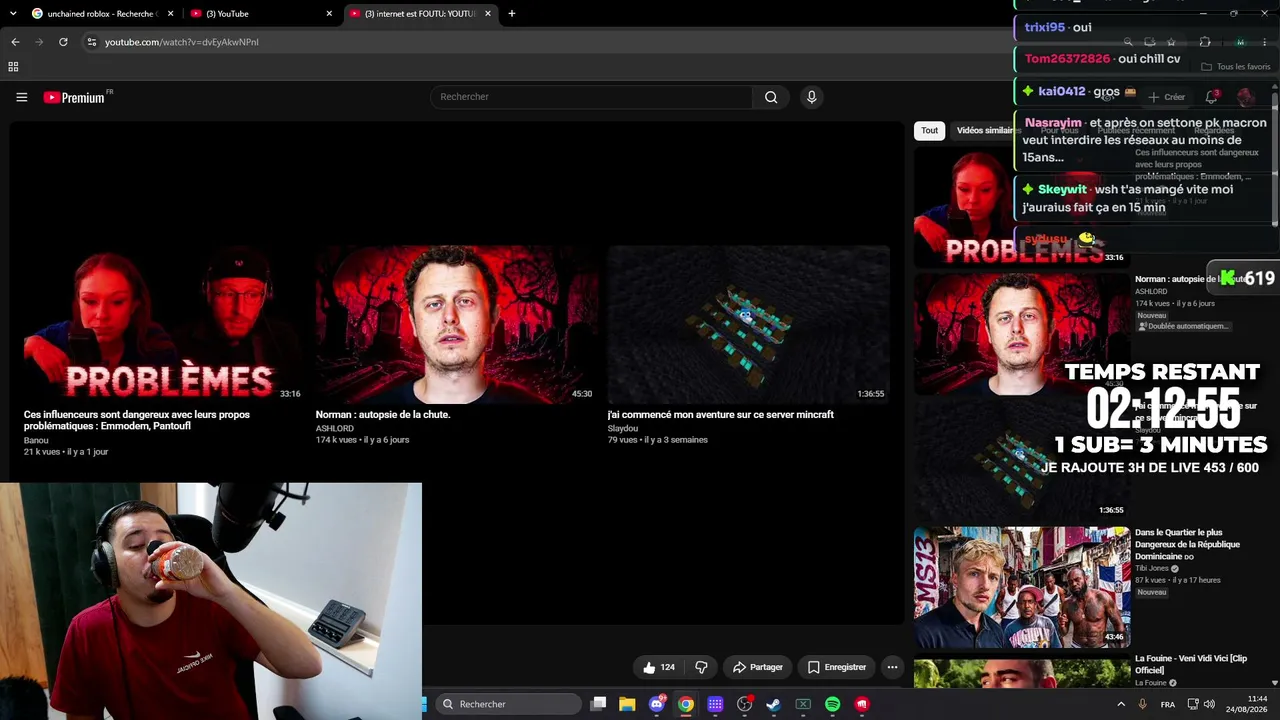The width and height of the screenshot is (1280, 720).
Task: Open title j'ai commencé mon aventure video
Action: pos(721,414)
